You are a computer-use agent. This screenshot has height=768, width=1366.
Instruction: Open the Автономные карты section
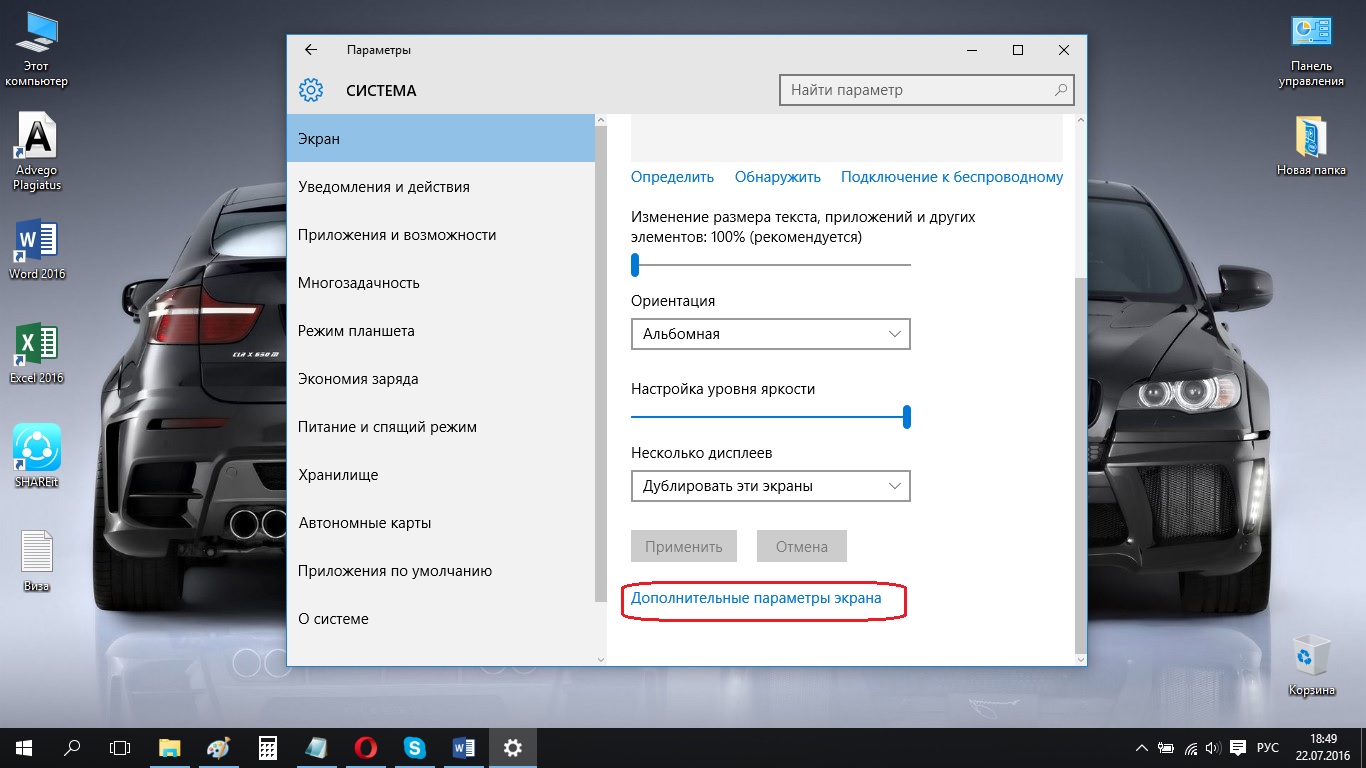coord(441,523)
